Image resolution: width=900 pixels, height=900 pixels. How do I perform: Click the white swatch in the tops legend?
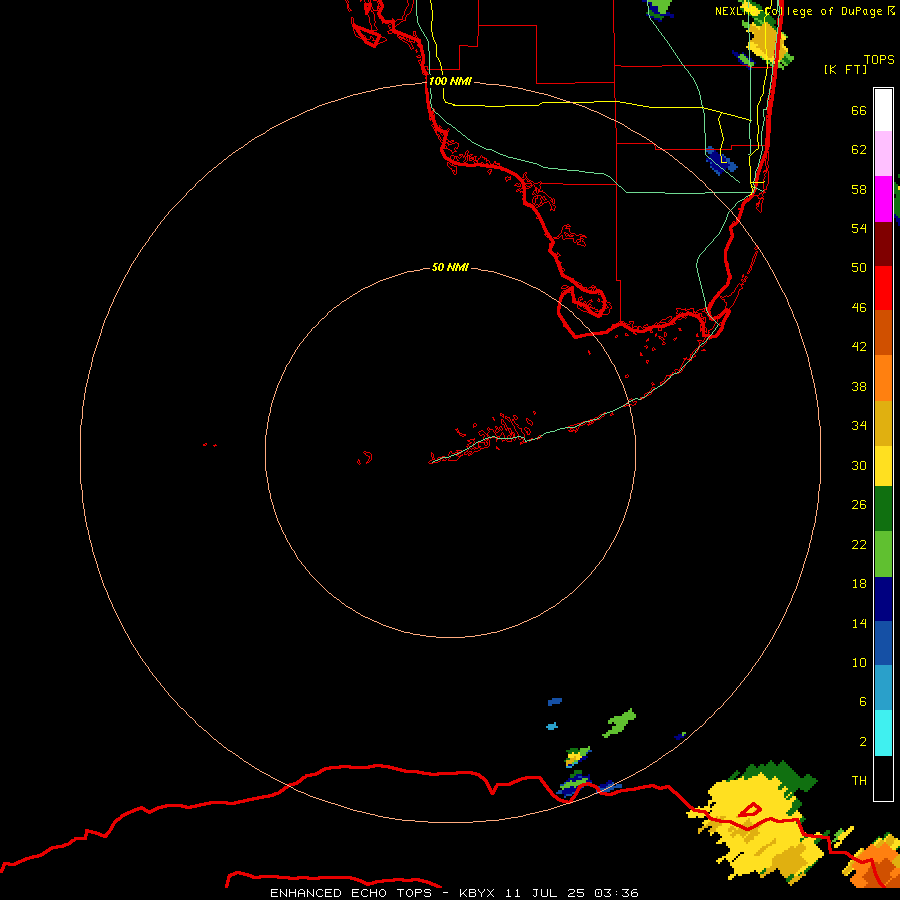point(883,110)
